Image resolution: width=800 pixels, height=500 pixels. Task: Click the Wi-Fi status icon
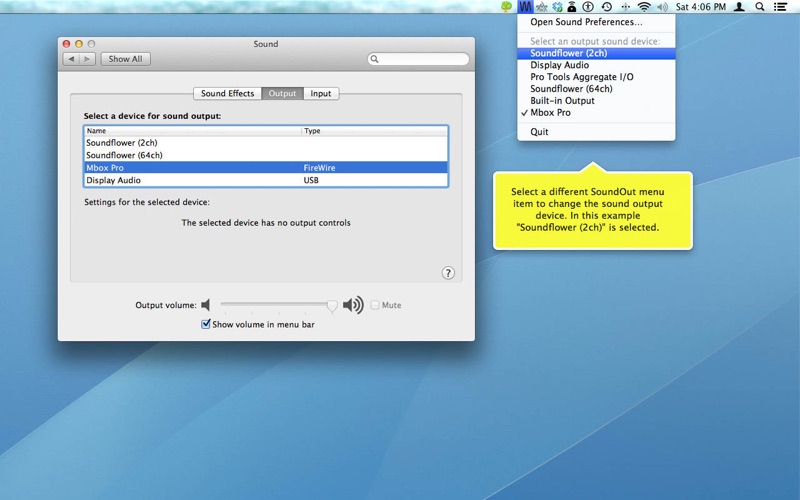coord(644,7)
